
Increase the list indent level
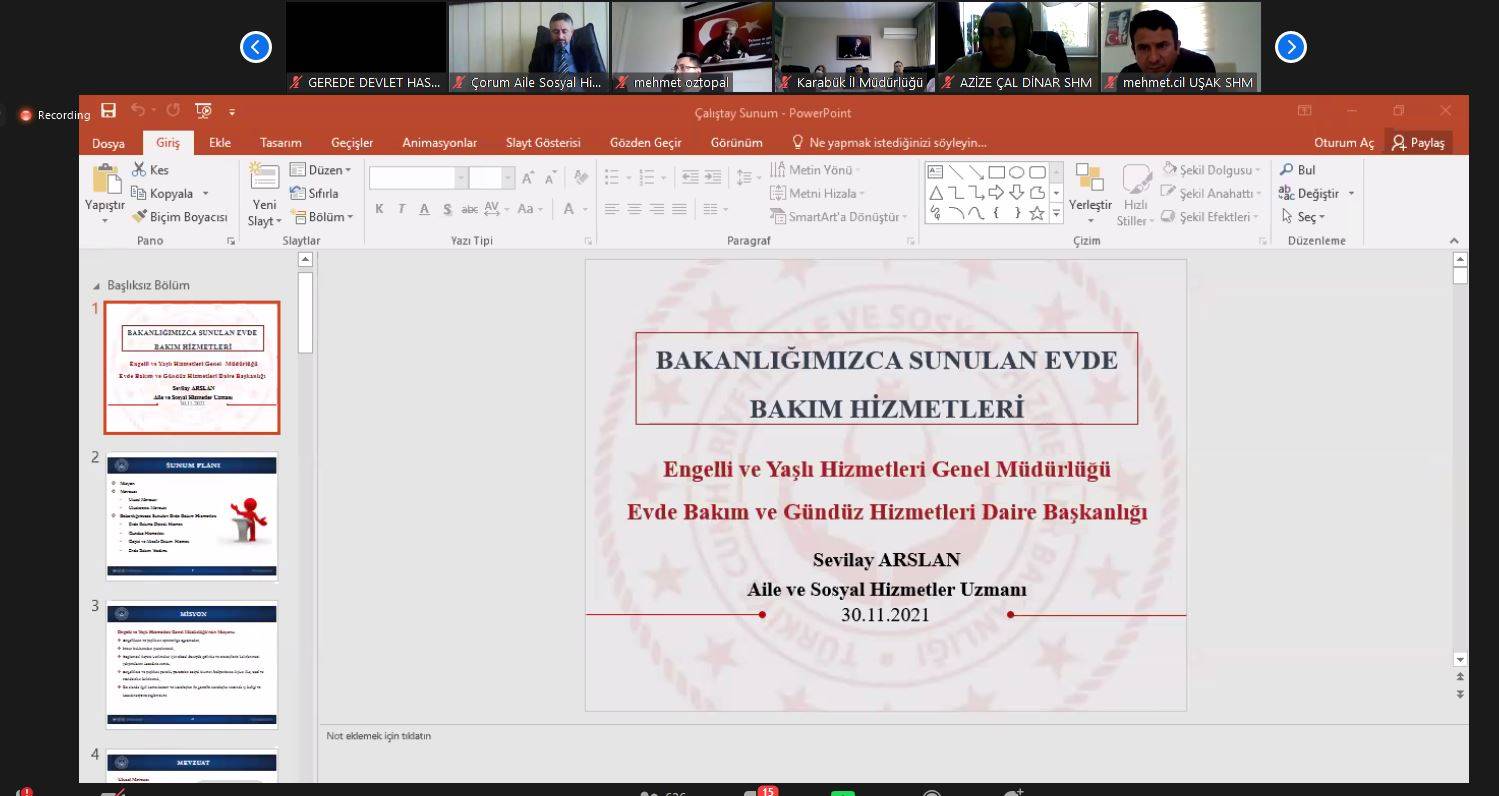713,178
